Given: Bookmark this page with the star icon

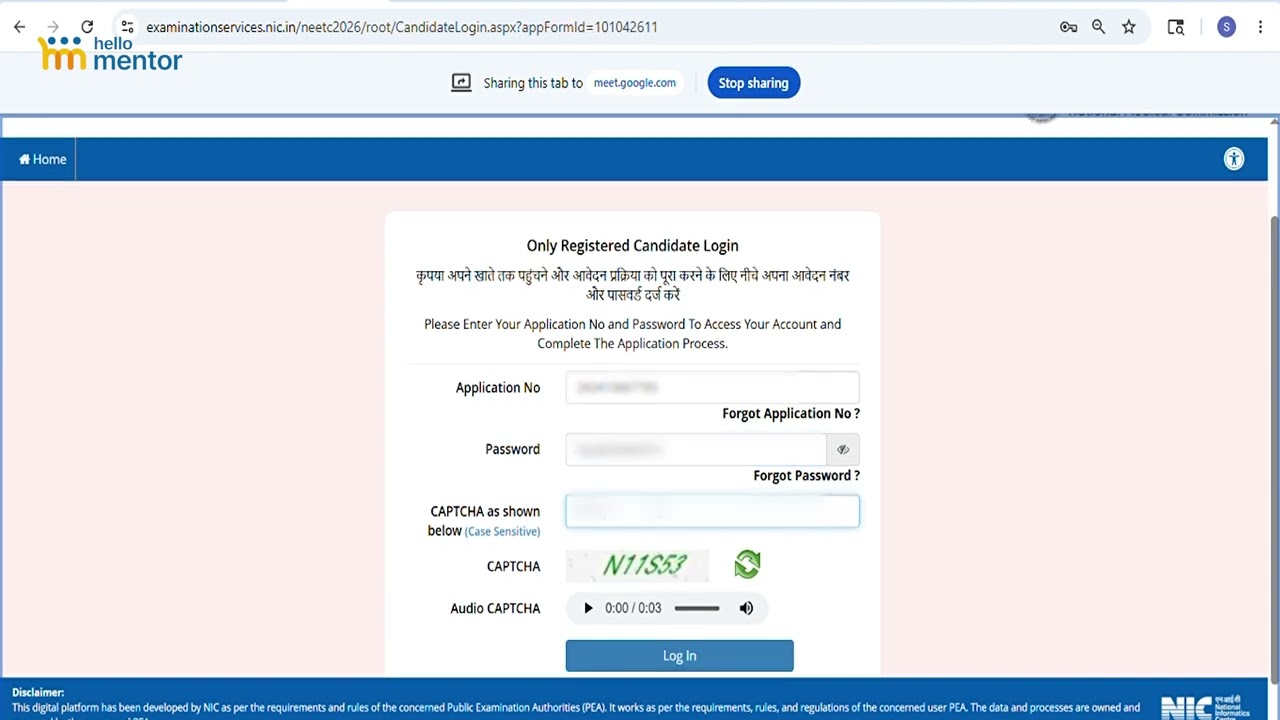Looking at the screenshot, I should point(1129,27).
